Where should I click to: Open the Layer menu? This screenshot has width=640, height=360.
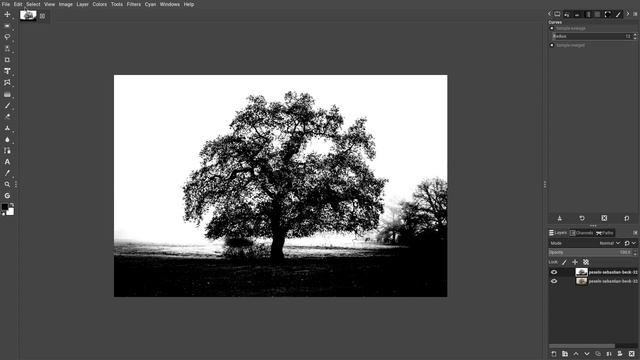click(82, 4)
